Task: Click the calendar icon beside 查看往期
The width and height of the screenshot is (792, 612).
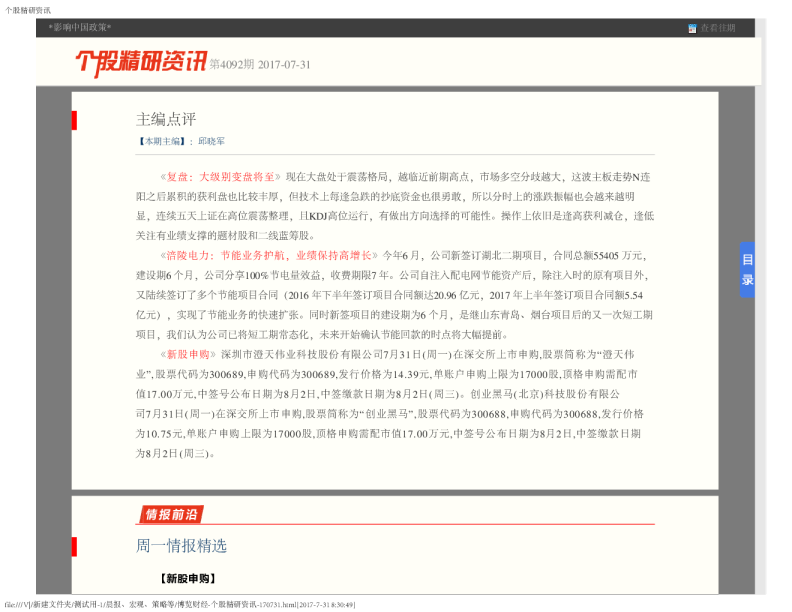Action: [692, 28]
